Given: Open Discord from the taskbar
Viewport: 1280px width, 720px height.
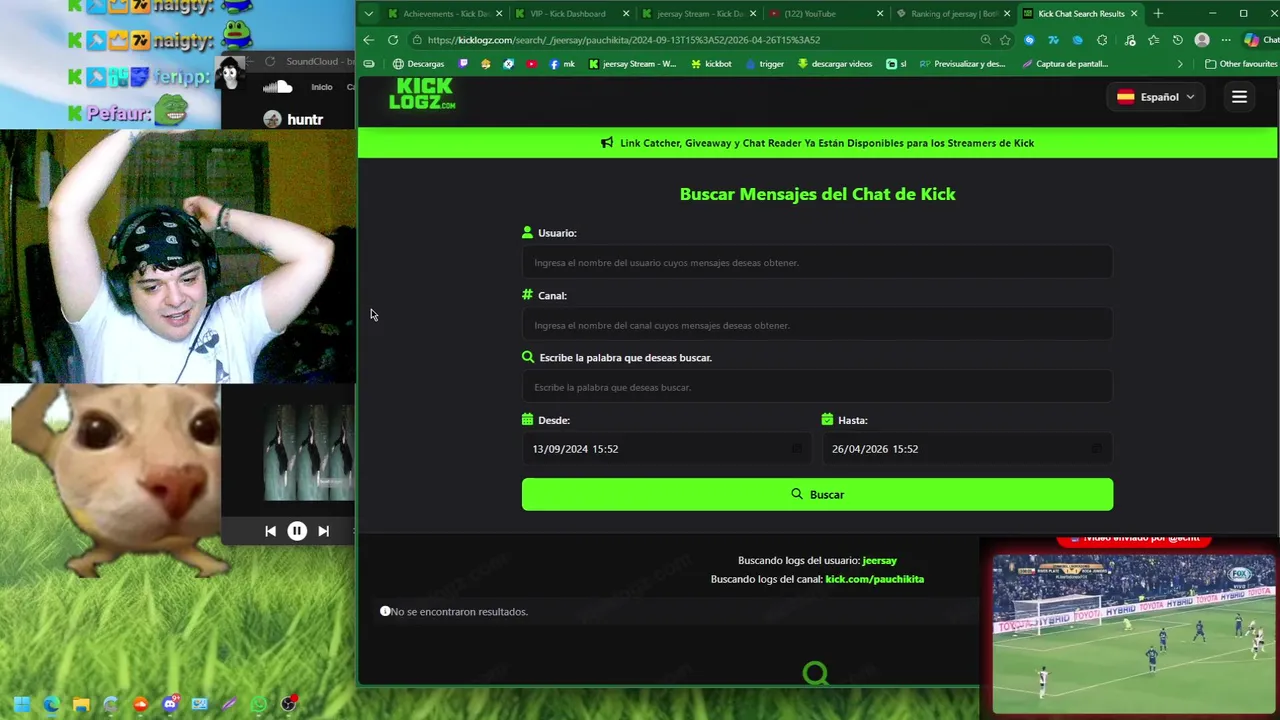Looking at the screenshot, I should (170, 704).
